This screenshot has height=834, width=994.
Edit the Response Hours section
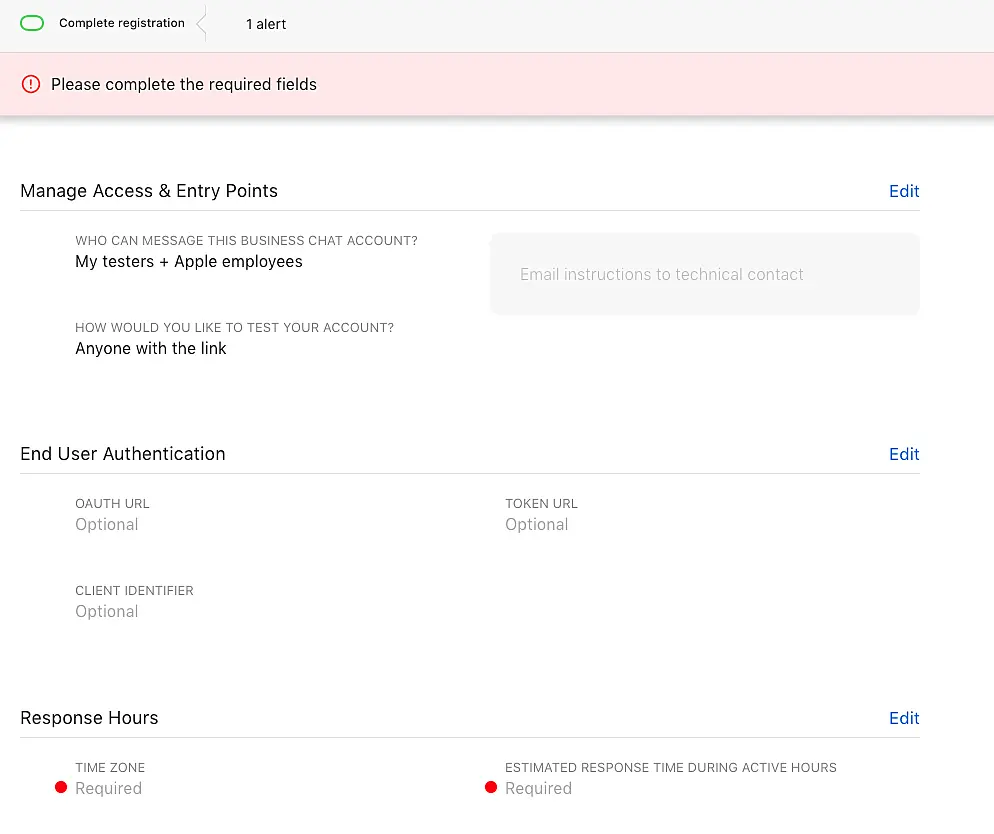(x=903, y=718)
